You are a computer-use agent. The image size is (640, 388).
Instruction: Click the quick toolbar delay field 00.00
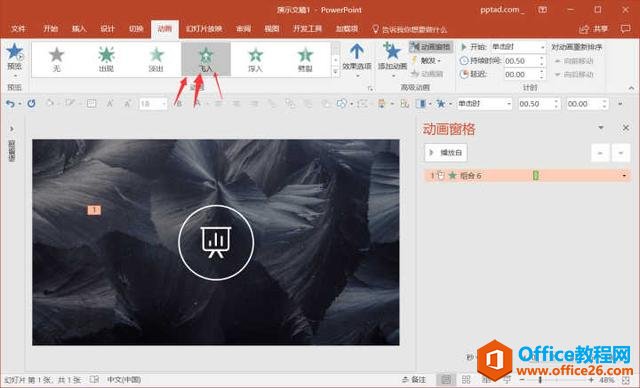click(x=587, y=104)
